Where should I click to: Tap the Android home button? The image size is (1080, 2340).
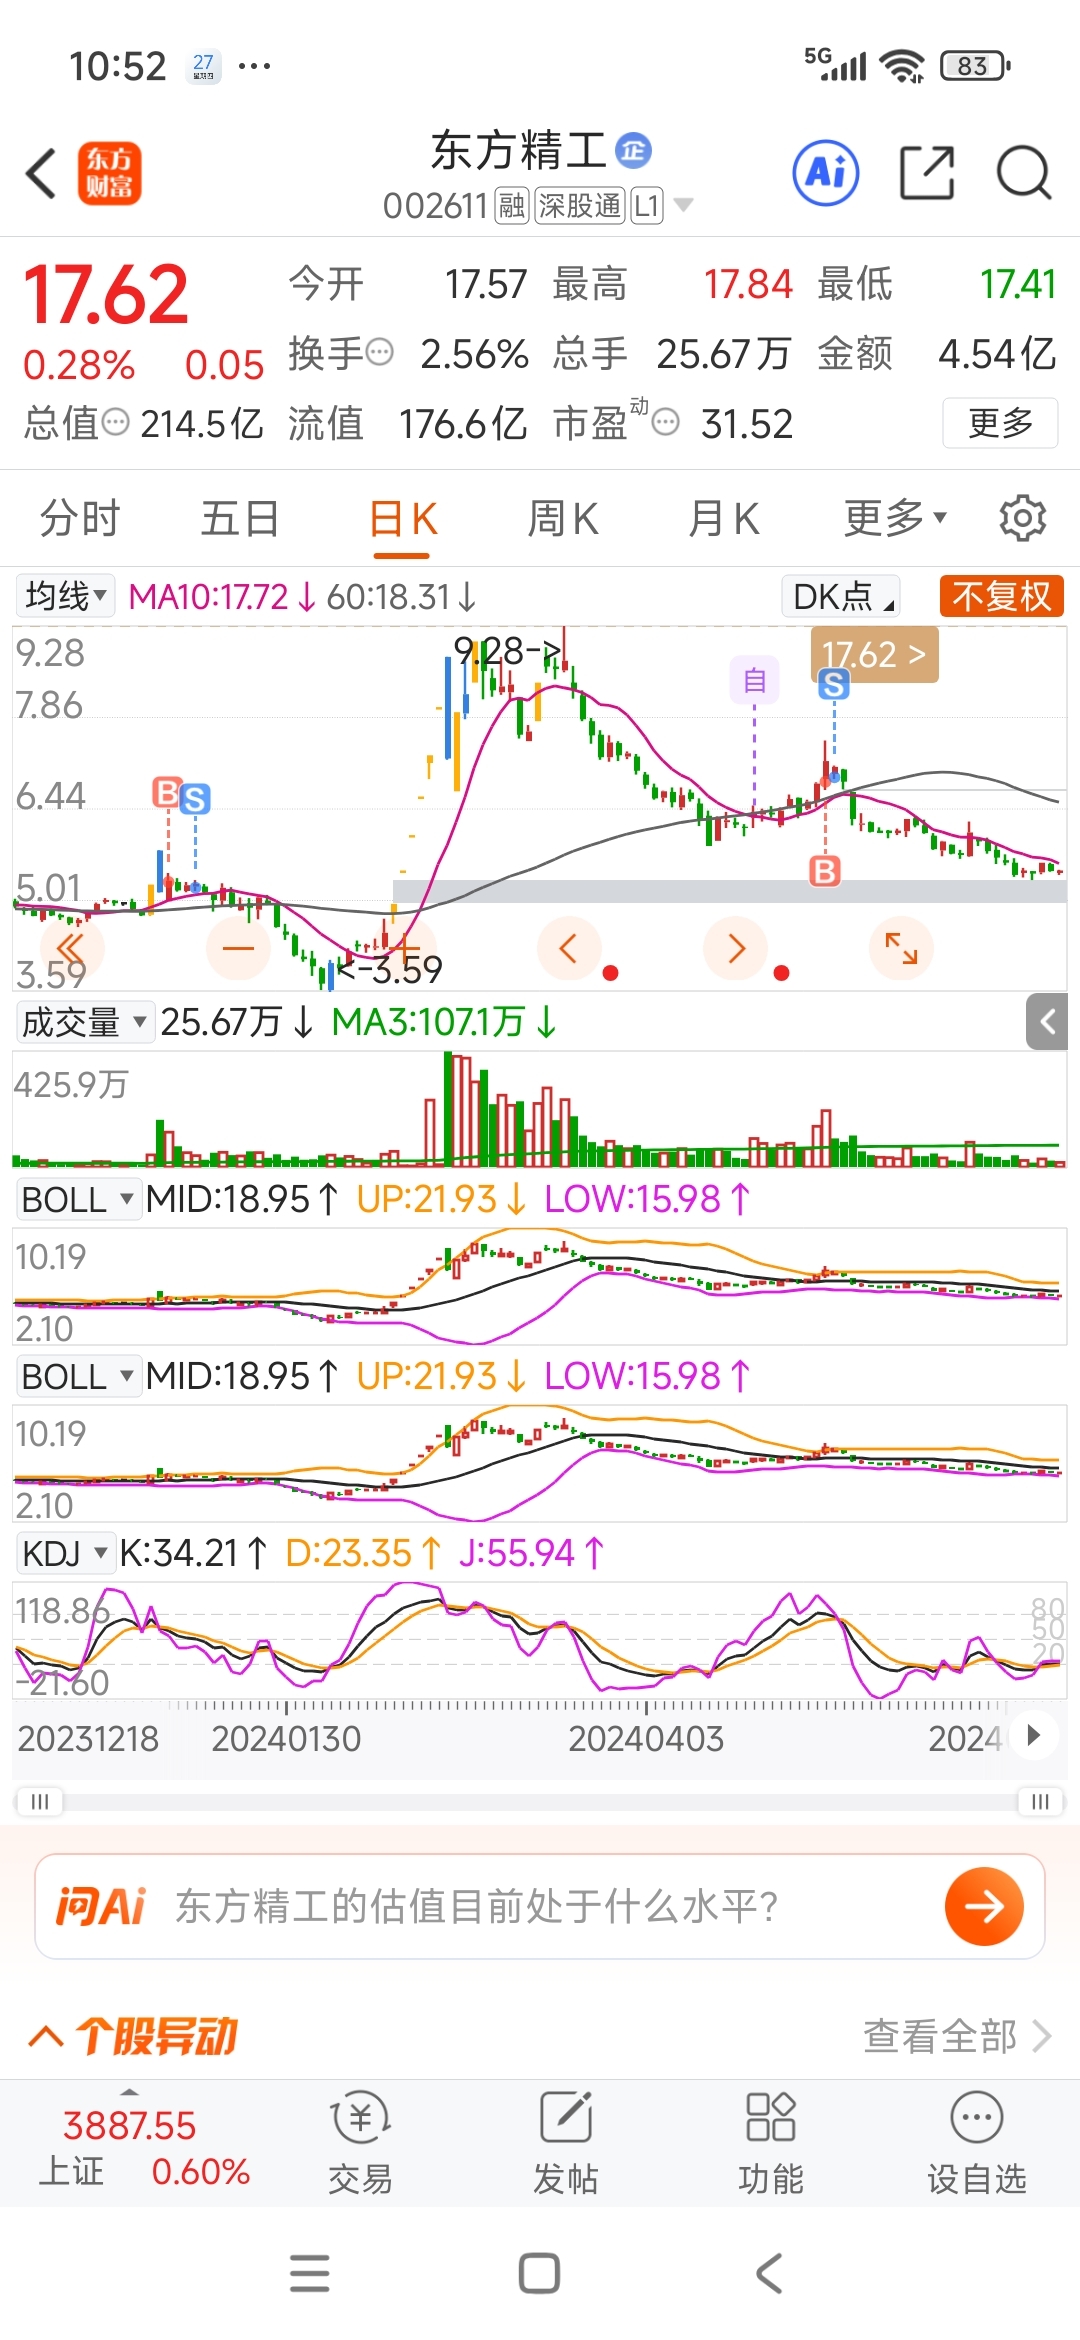click(x=539, y=2273)
